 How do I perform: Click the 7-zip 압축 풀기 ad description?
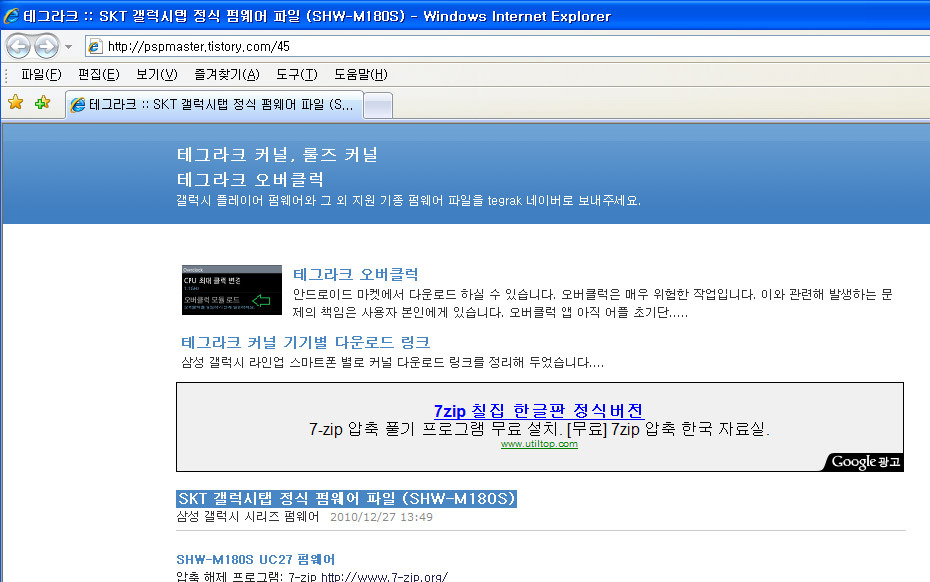pos(539,429)
